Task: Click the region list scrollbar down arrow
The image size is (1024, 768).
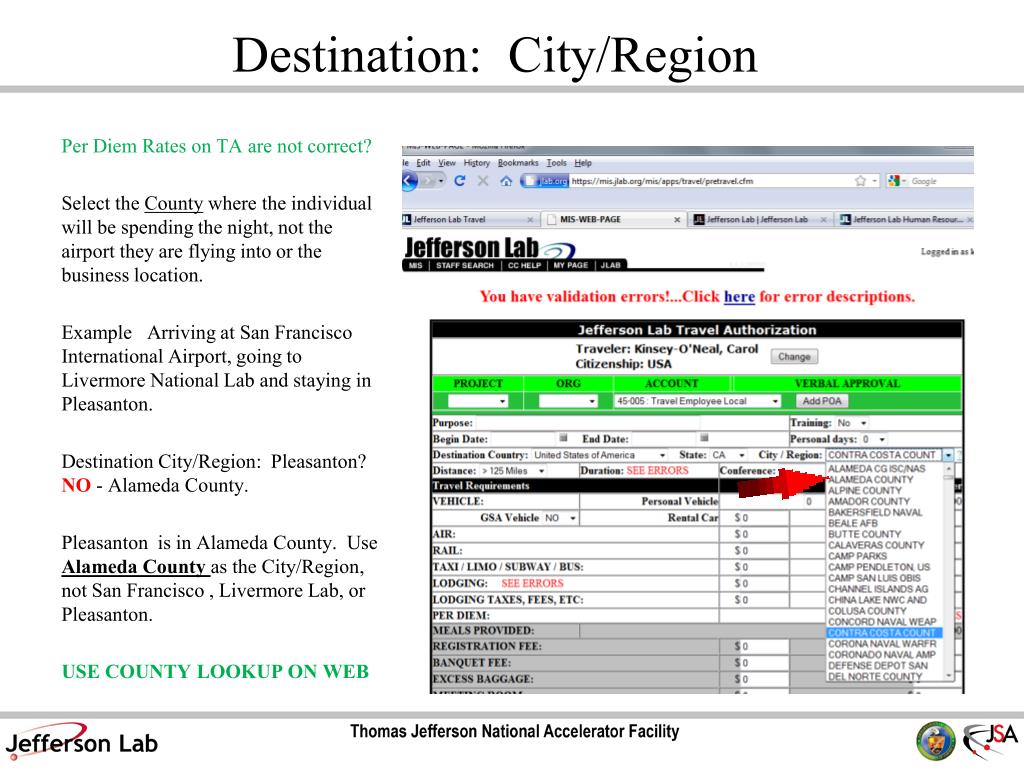Action: pyautogui.click(x=949, y=676)
